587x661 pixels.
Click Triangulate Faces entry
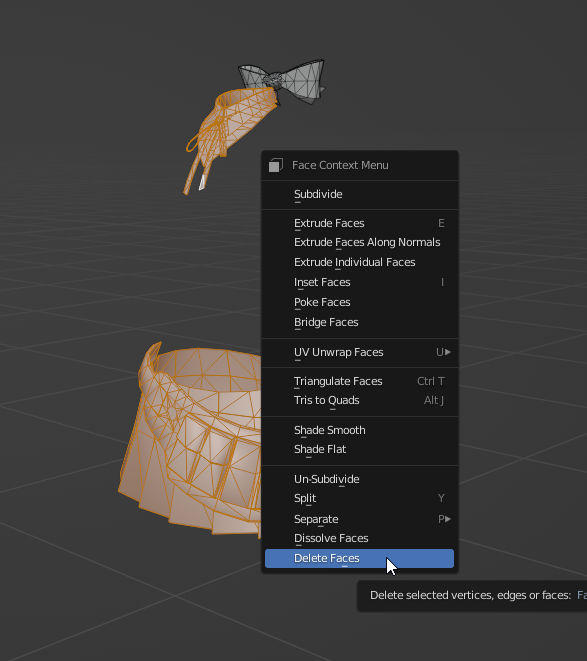tap(359, 381)
